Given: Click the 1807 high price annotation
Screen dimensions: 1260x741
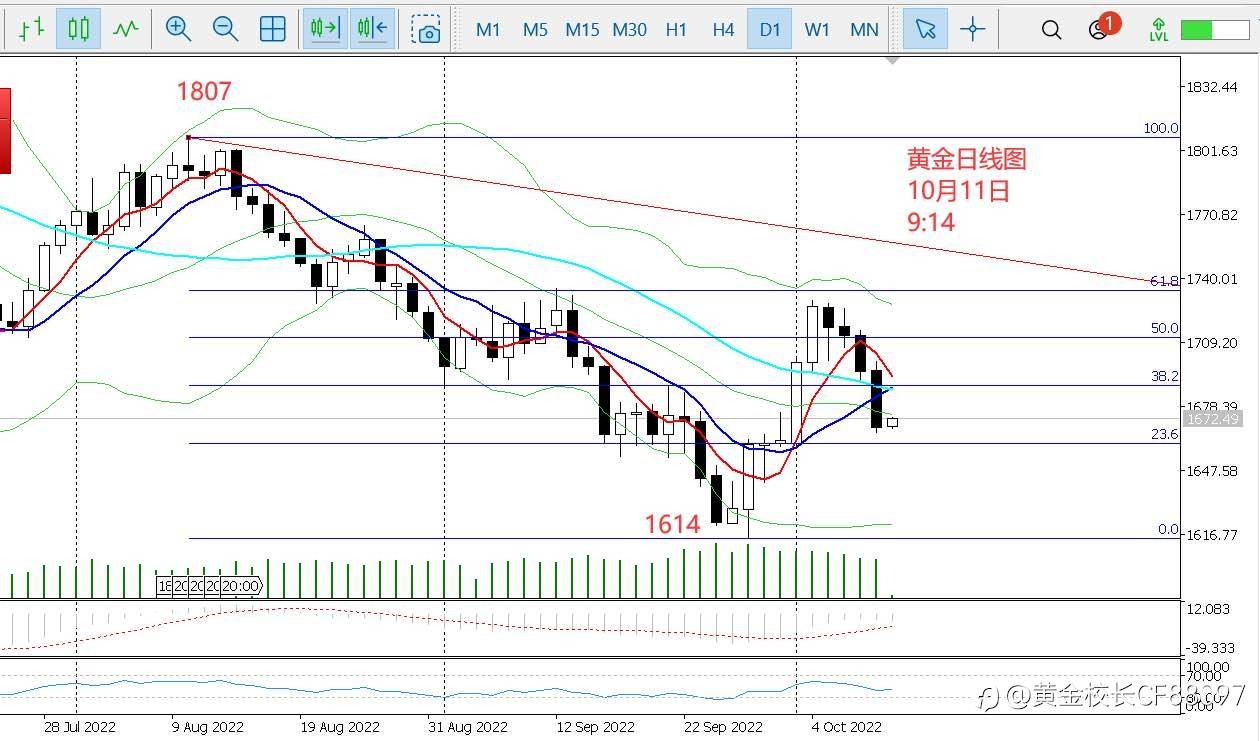Looking at the screenshot, I should pyautogui.click(x=204, y=92).
